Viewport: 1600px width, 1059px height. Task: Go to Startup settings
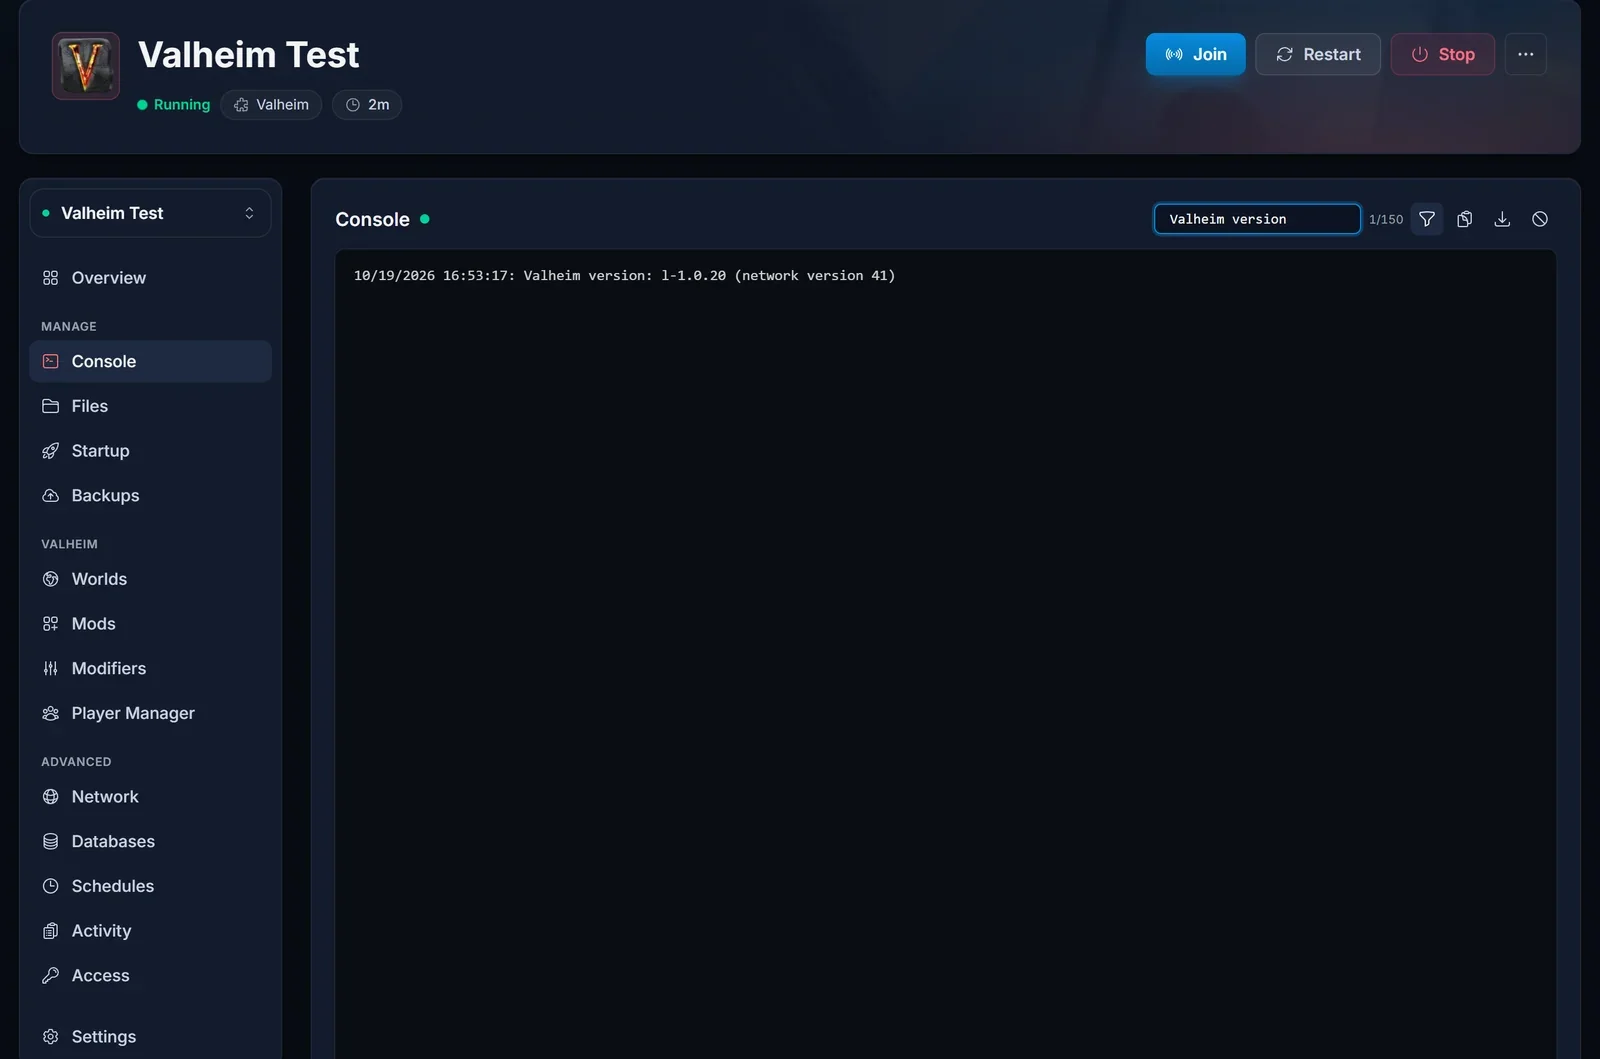(150, 451)
